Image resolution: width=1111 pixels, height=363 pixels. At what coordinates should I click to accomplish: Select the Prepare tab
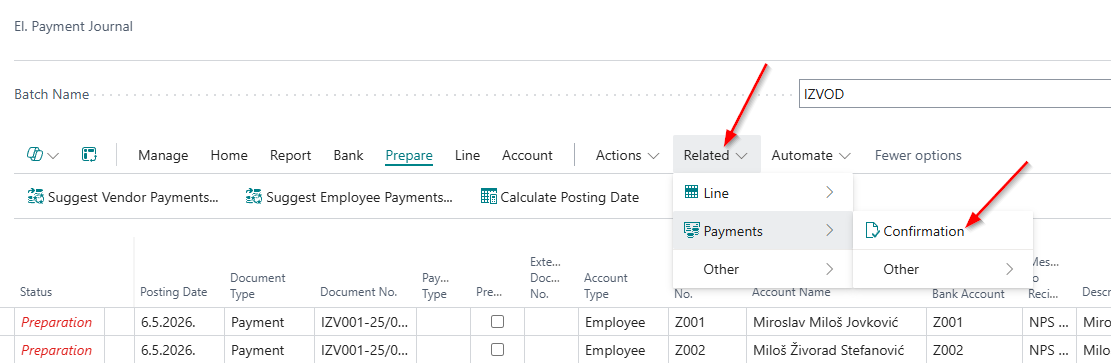pyautogui.click(x=409, y=155)
